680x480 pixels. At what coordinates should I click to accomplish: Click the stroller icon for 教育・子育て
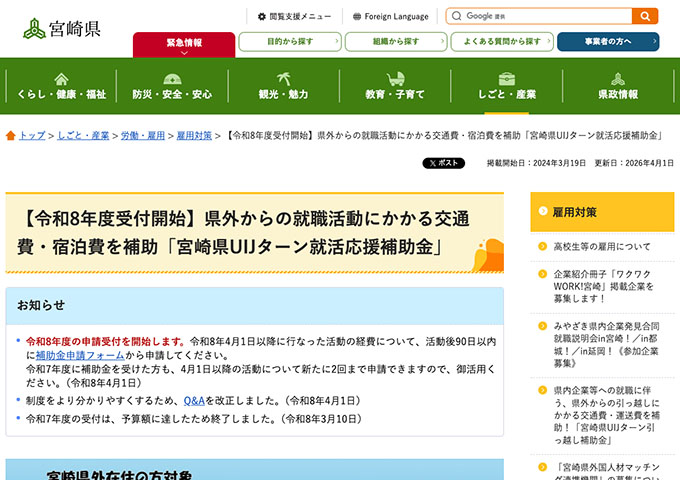(395, 78)
